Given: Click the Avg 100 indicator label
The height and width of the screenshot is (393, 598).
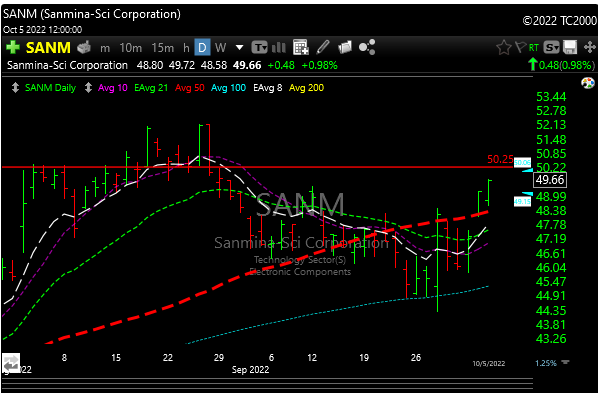Looking at the screenshot, I should [x=228, y=88].
